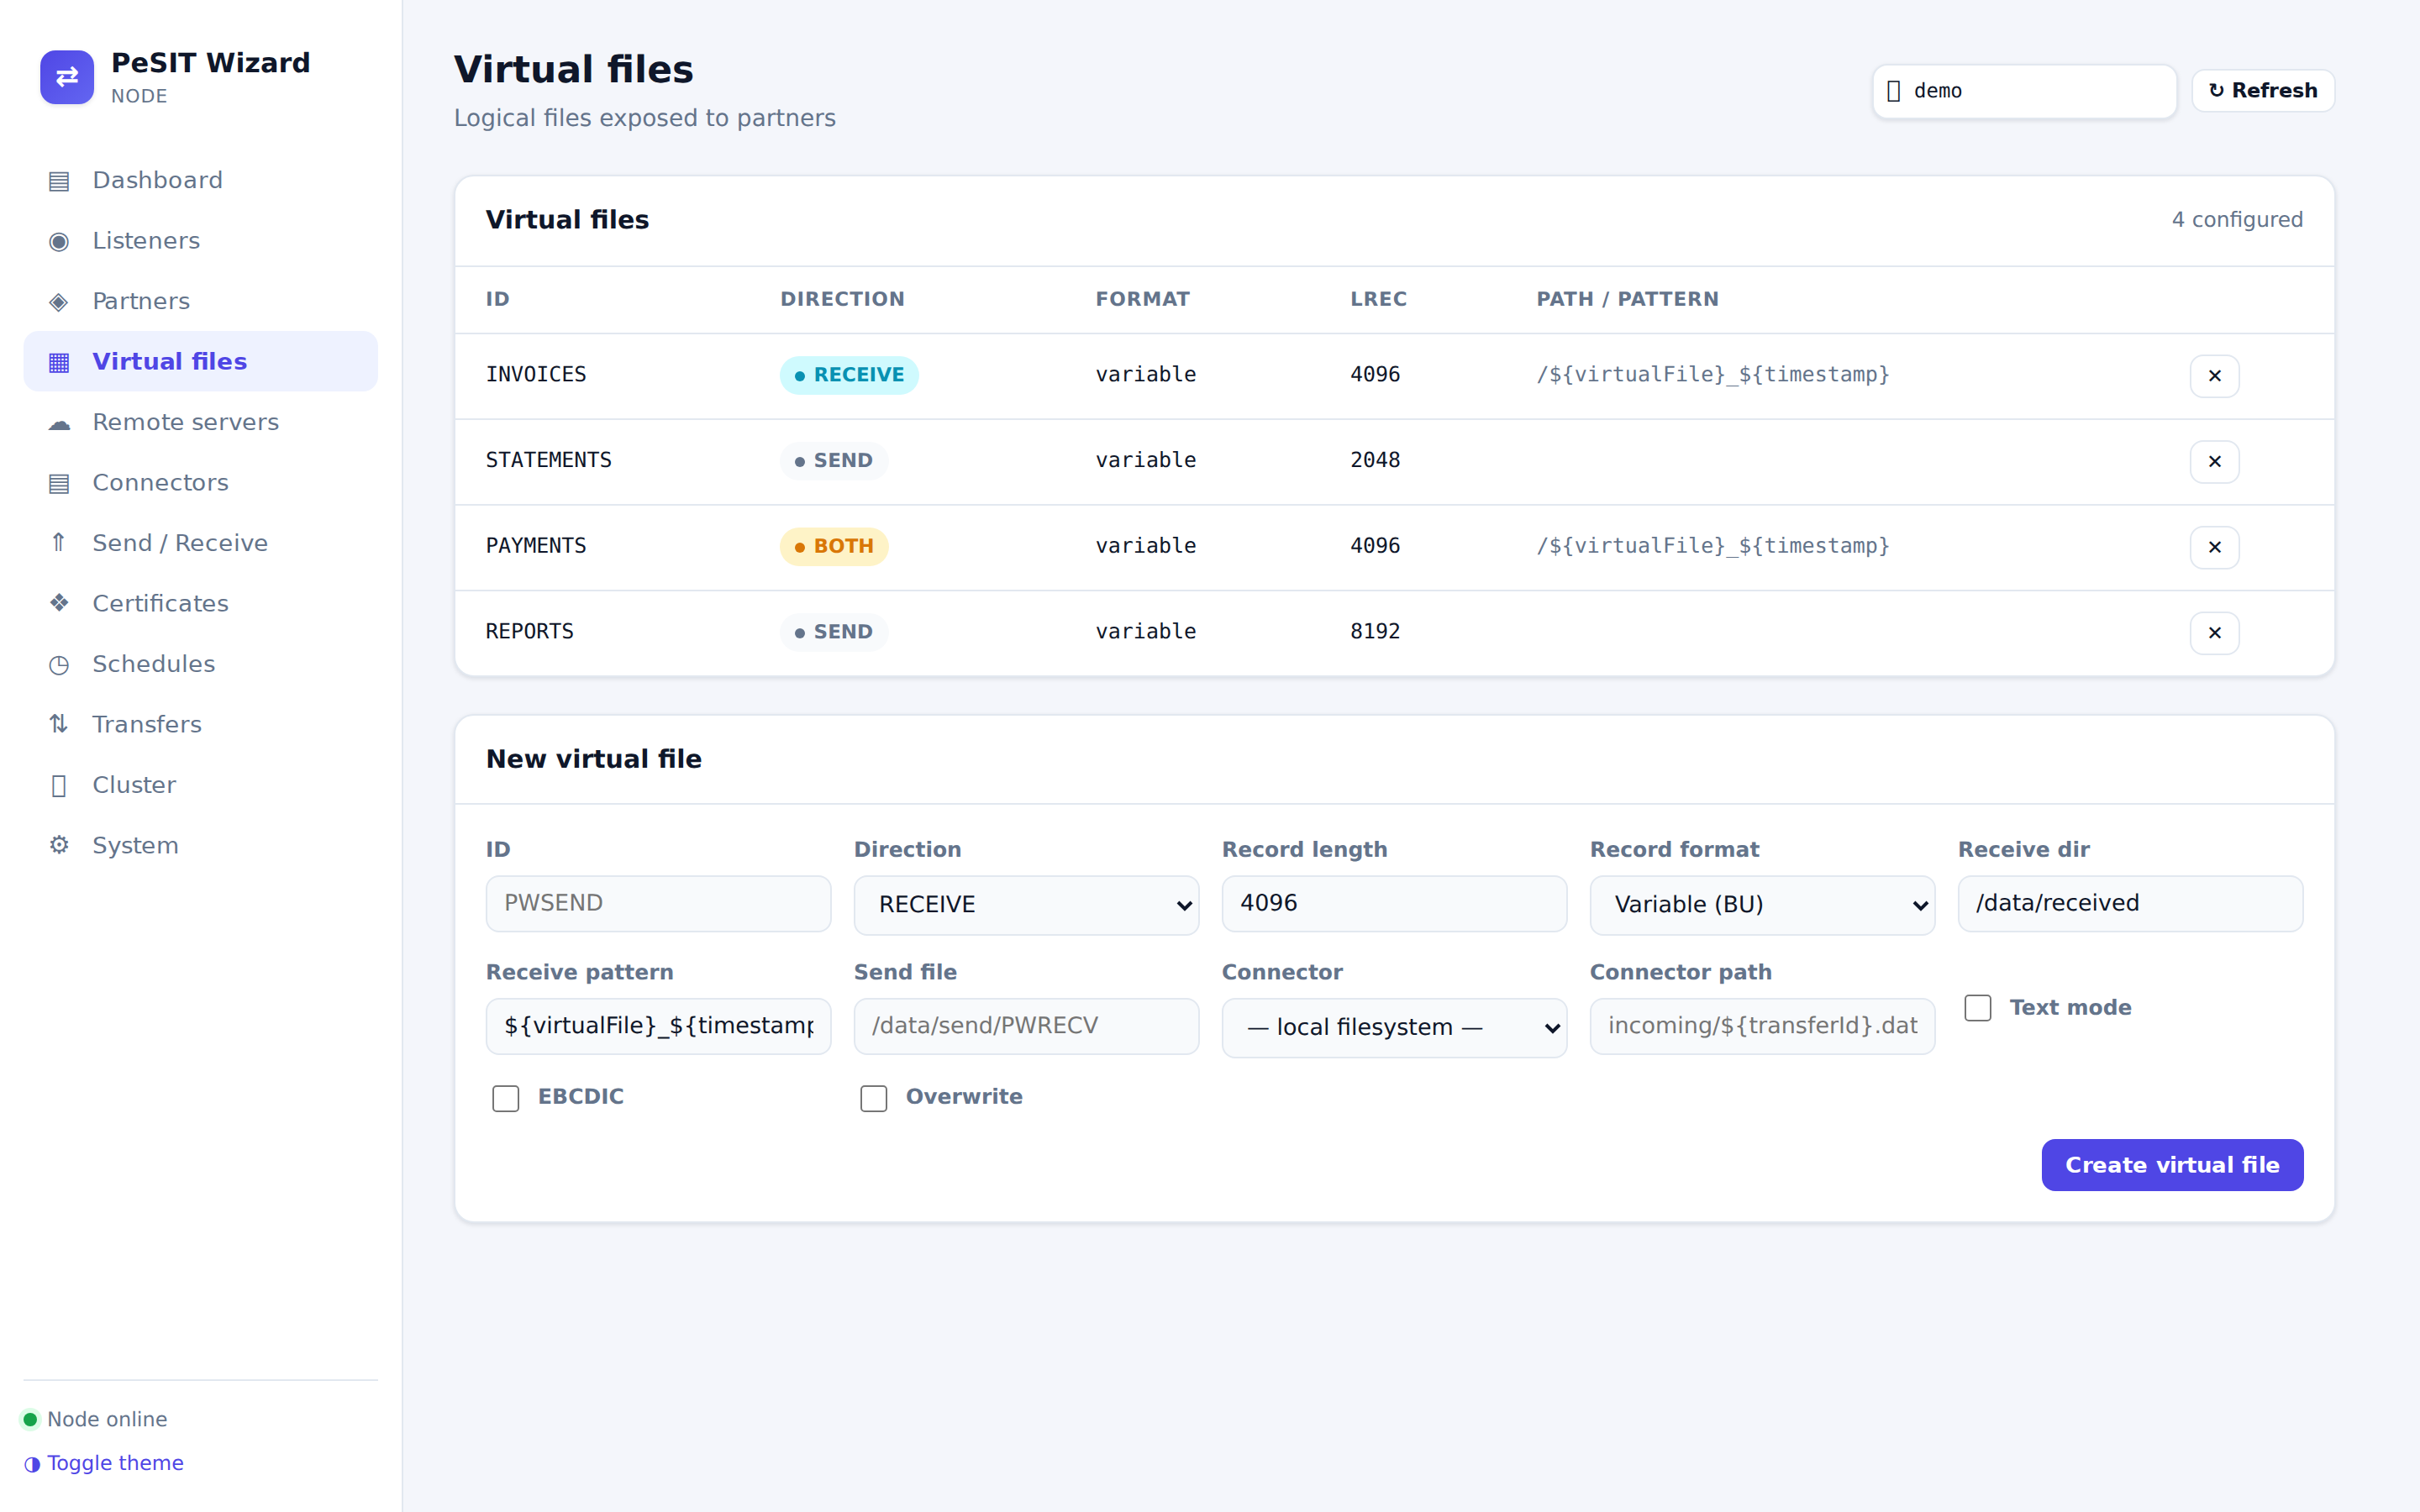Go to Schedules
Screen dimensions: 2420x1512
[x=200, y=664]
